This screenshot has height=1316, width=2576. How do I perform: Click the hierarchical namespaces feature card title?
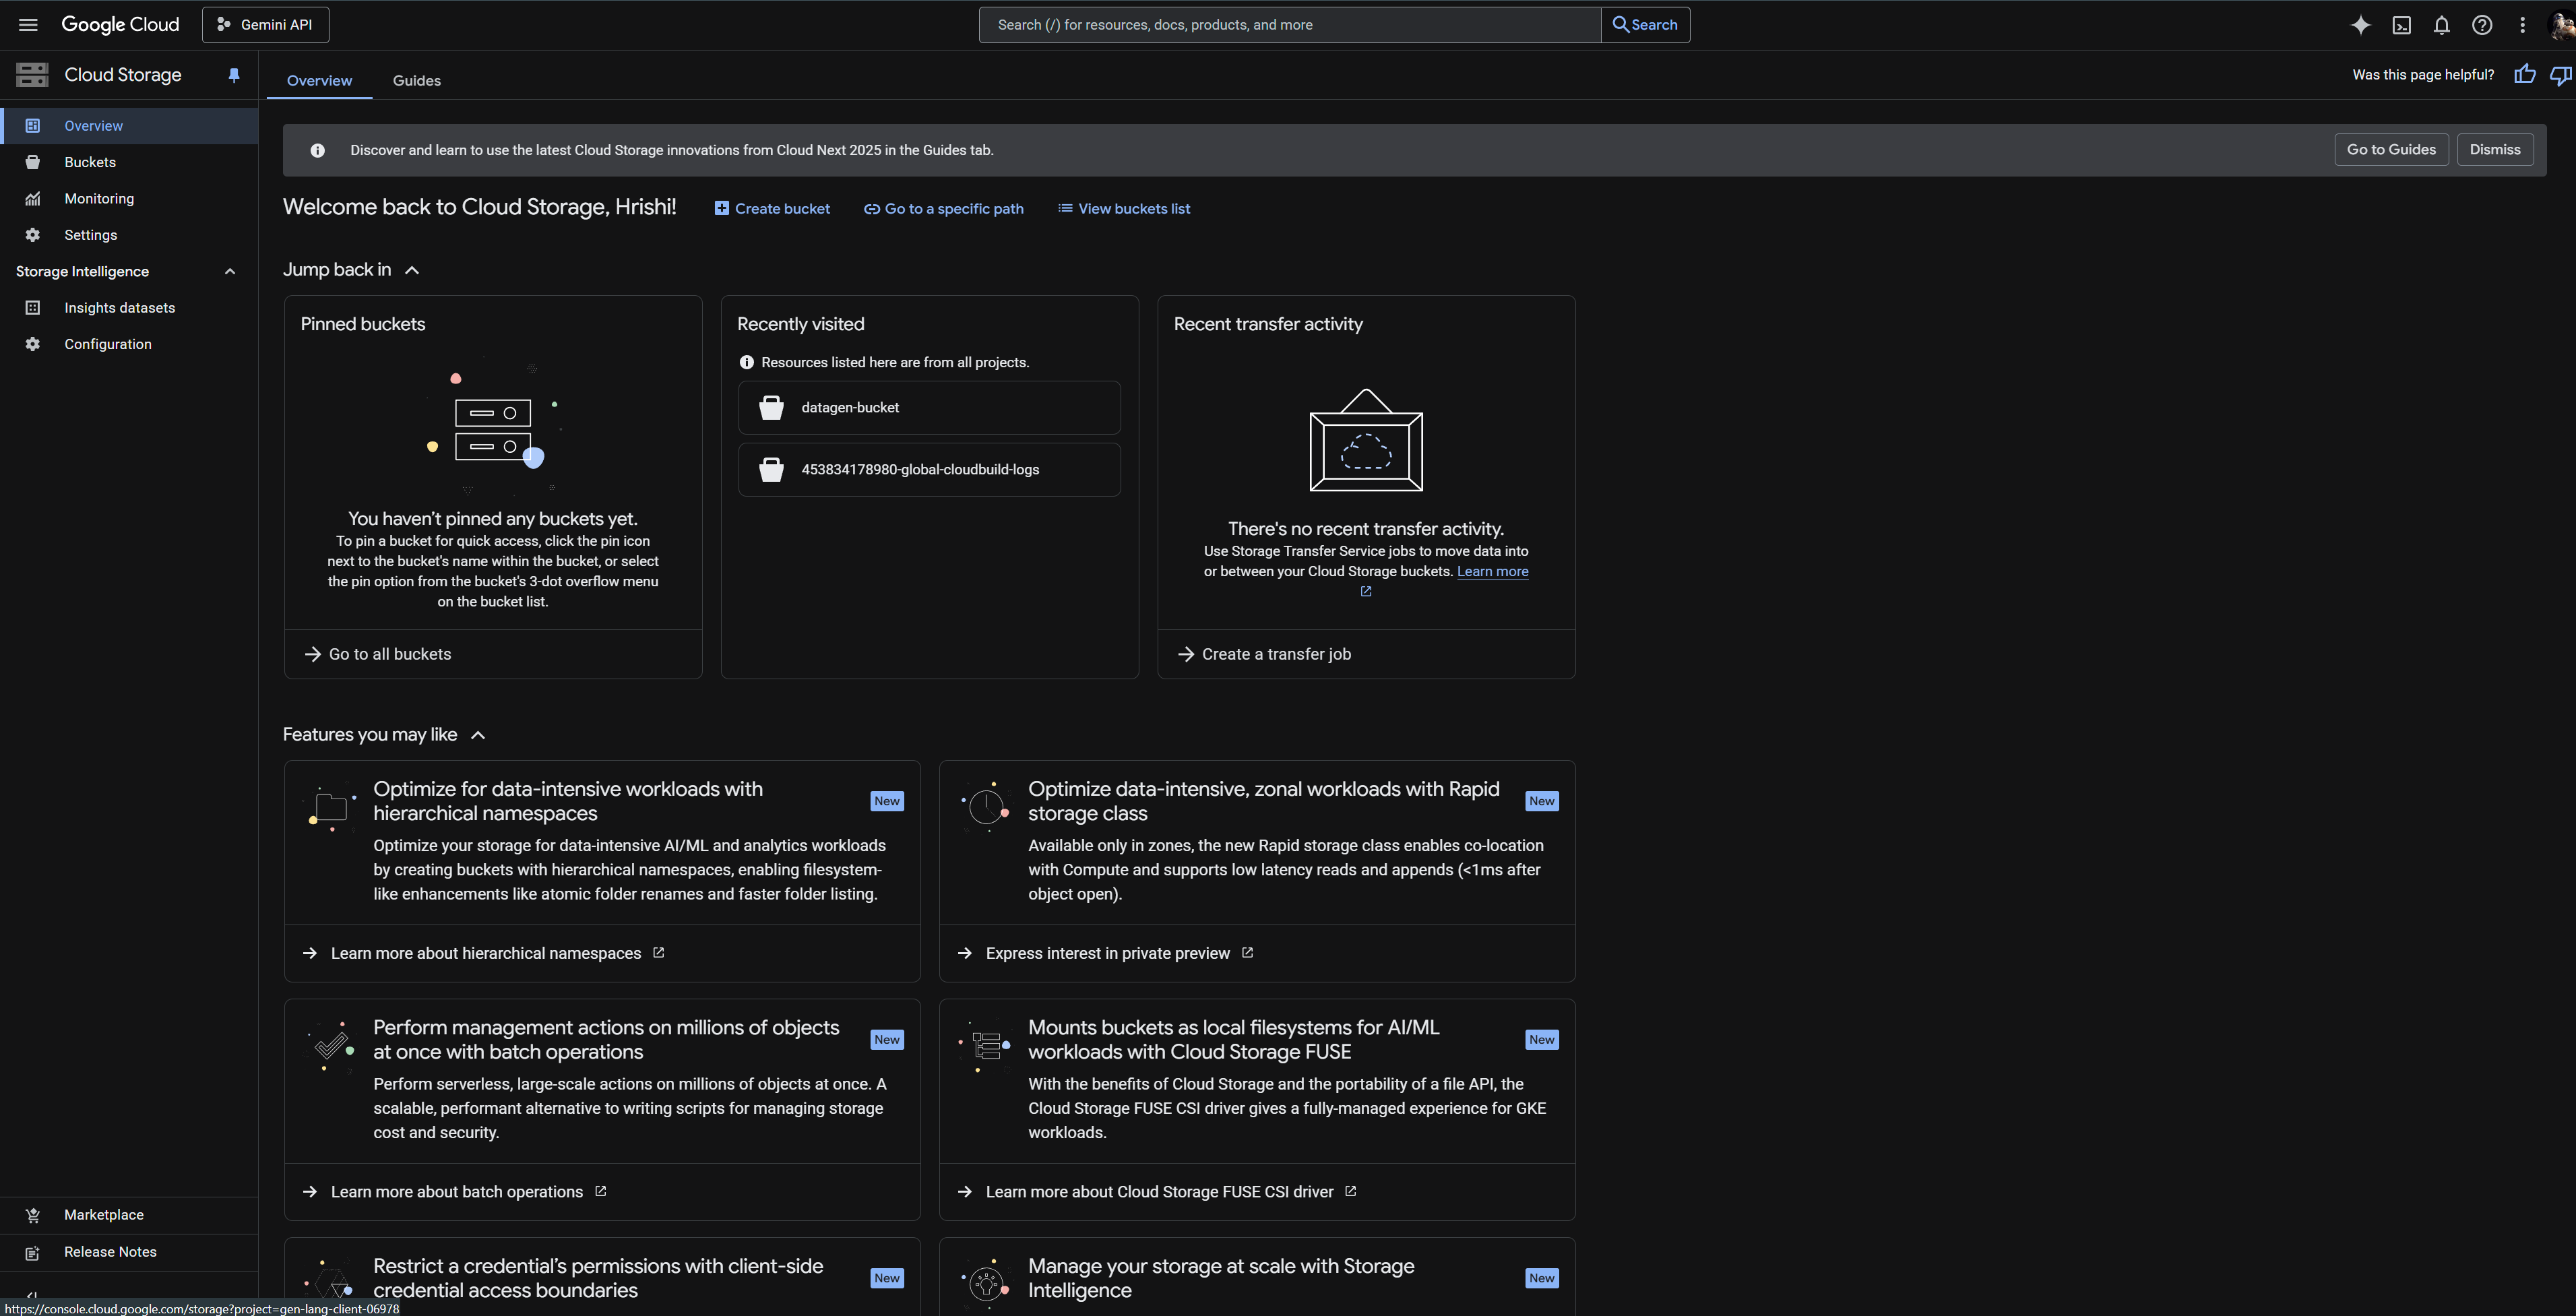[568, 801]
